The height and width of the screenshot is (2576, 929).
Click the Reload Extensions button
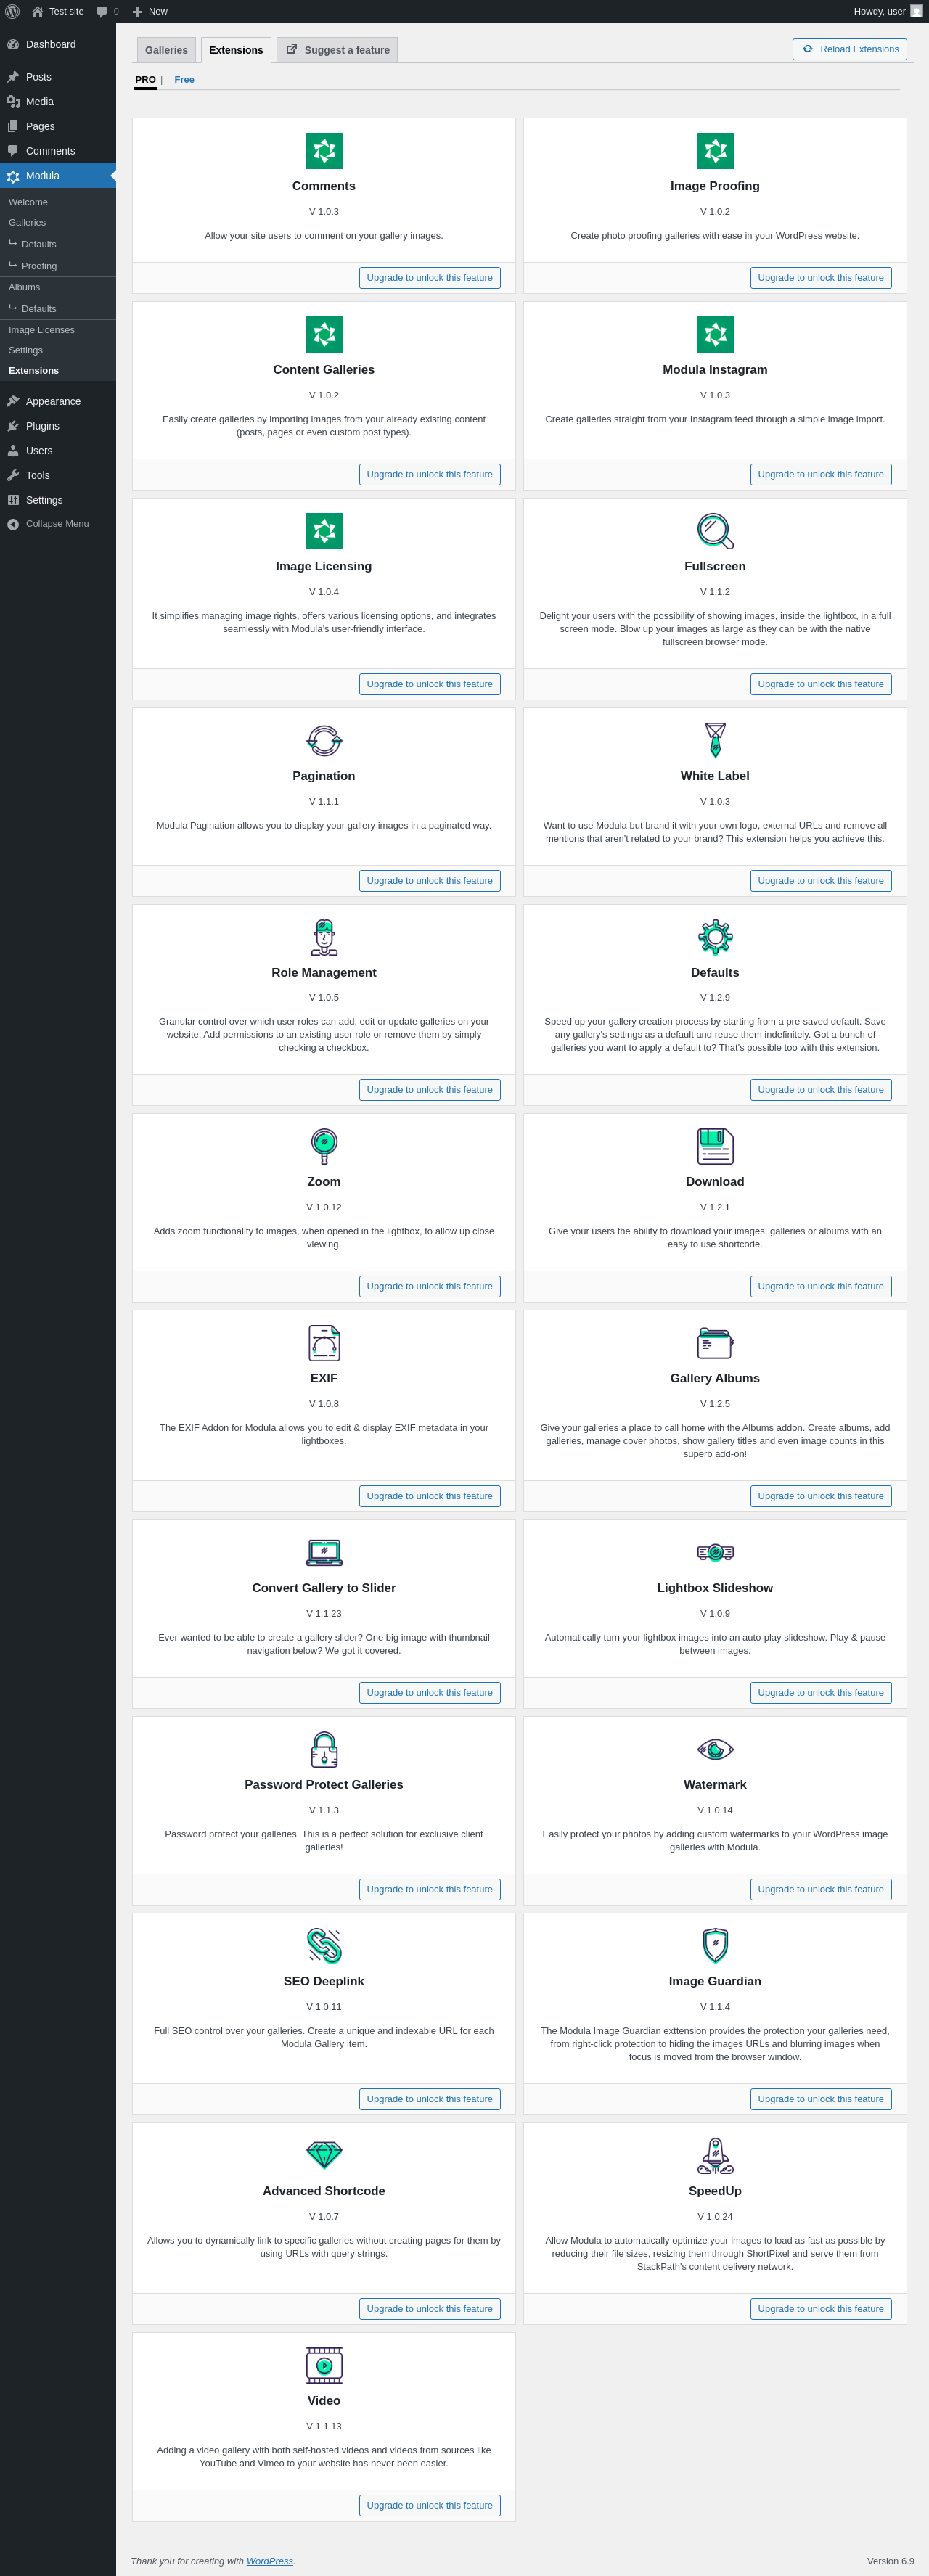(x=849, y=49)
